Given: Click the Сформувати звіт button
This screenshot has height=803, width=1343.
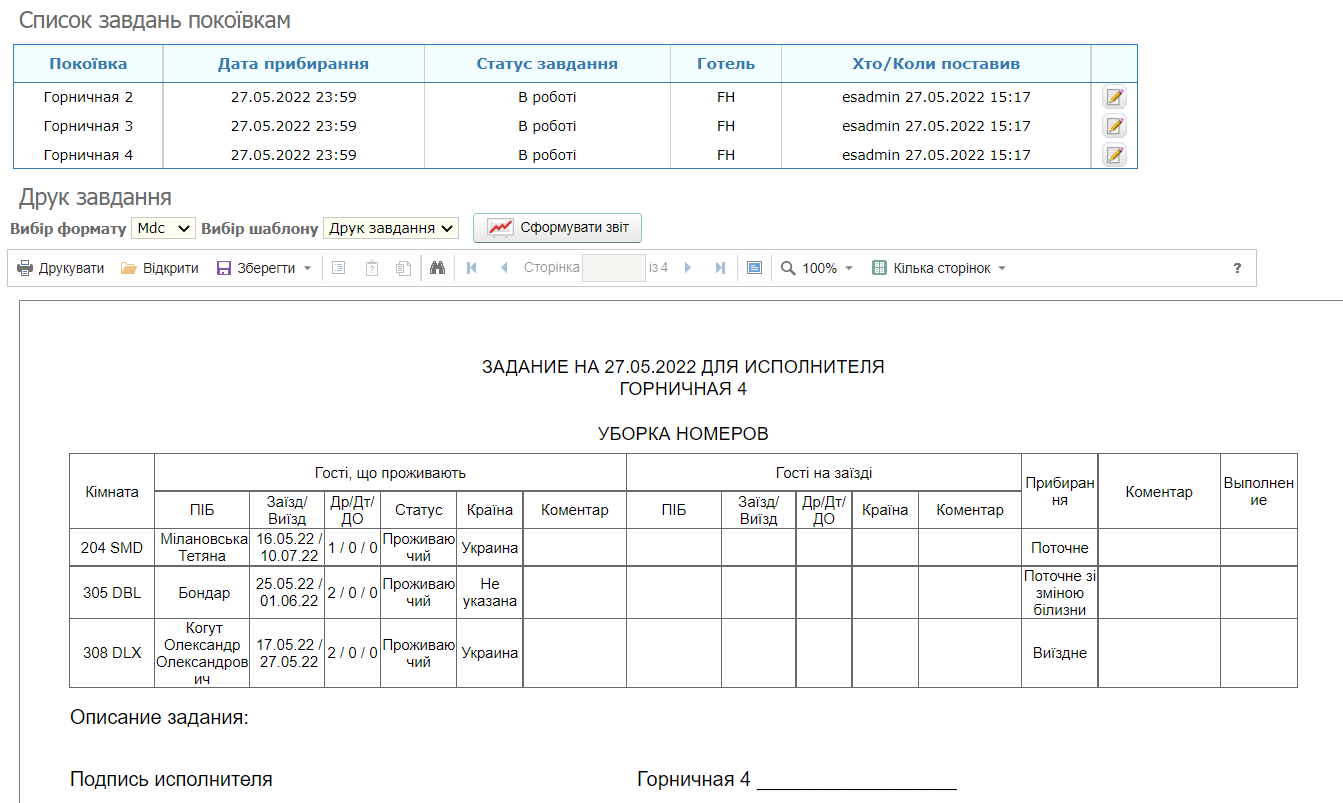Looking at the screenshot, I should coord(558,228).
